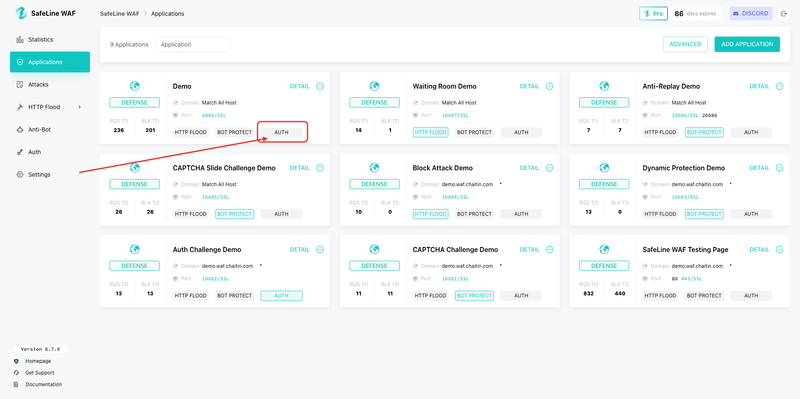Screen dimensions: 800x399
Task: Open the Statistics sidebar page
Action: coord(49,39)
